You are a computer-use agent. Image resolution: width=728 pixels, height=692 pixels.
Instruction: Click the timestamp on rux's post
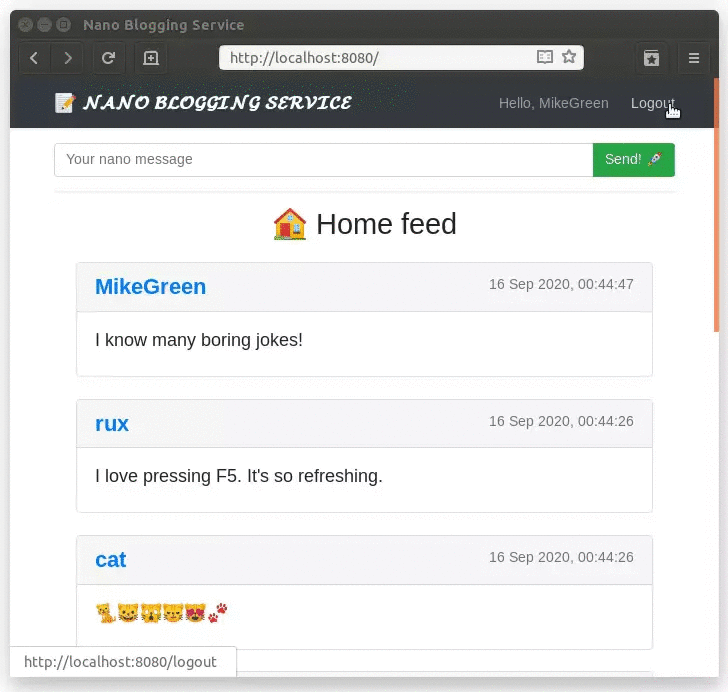pos(561,421)
